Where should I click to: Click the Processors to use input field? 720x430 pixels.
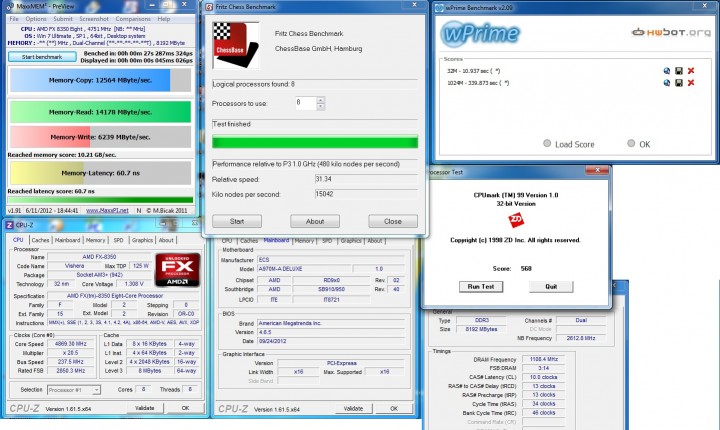pyautogui.click(x=306, y=103)
